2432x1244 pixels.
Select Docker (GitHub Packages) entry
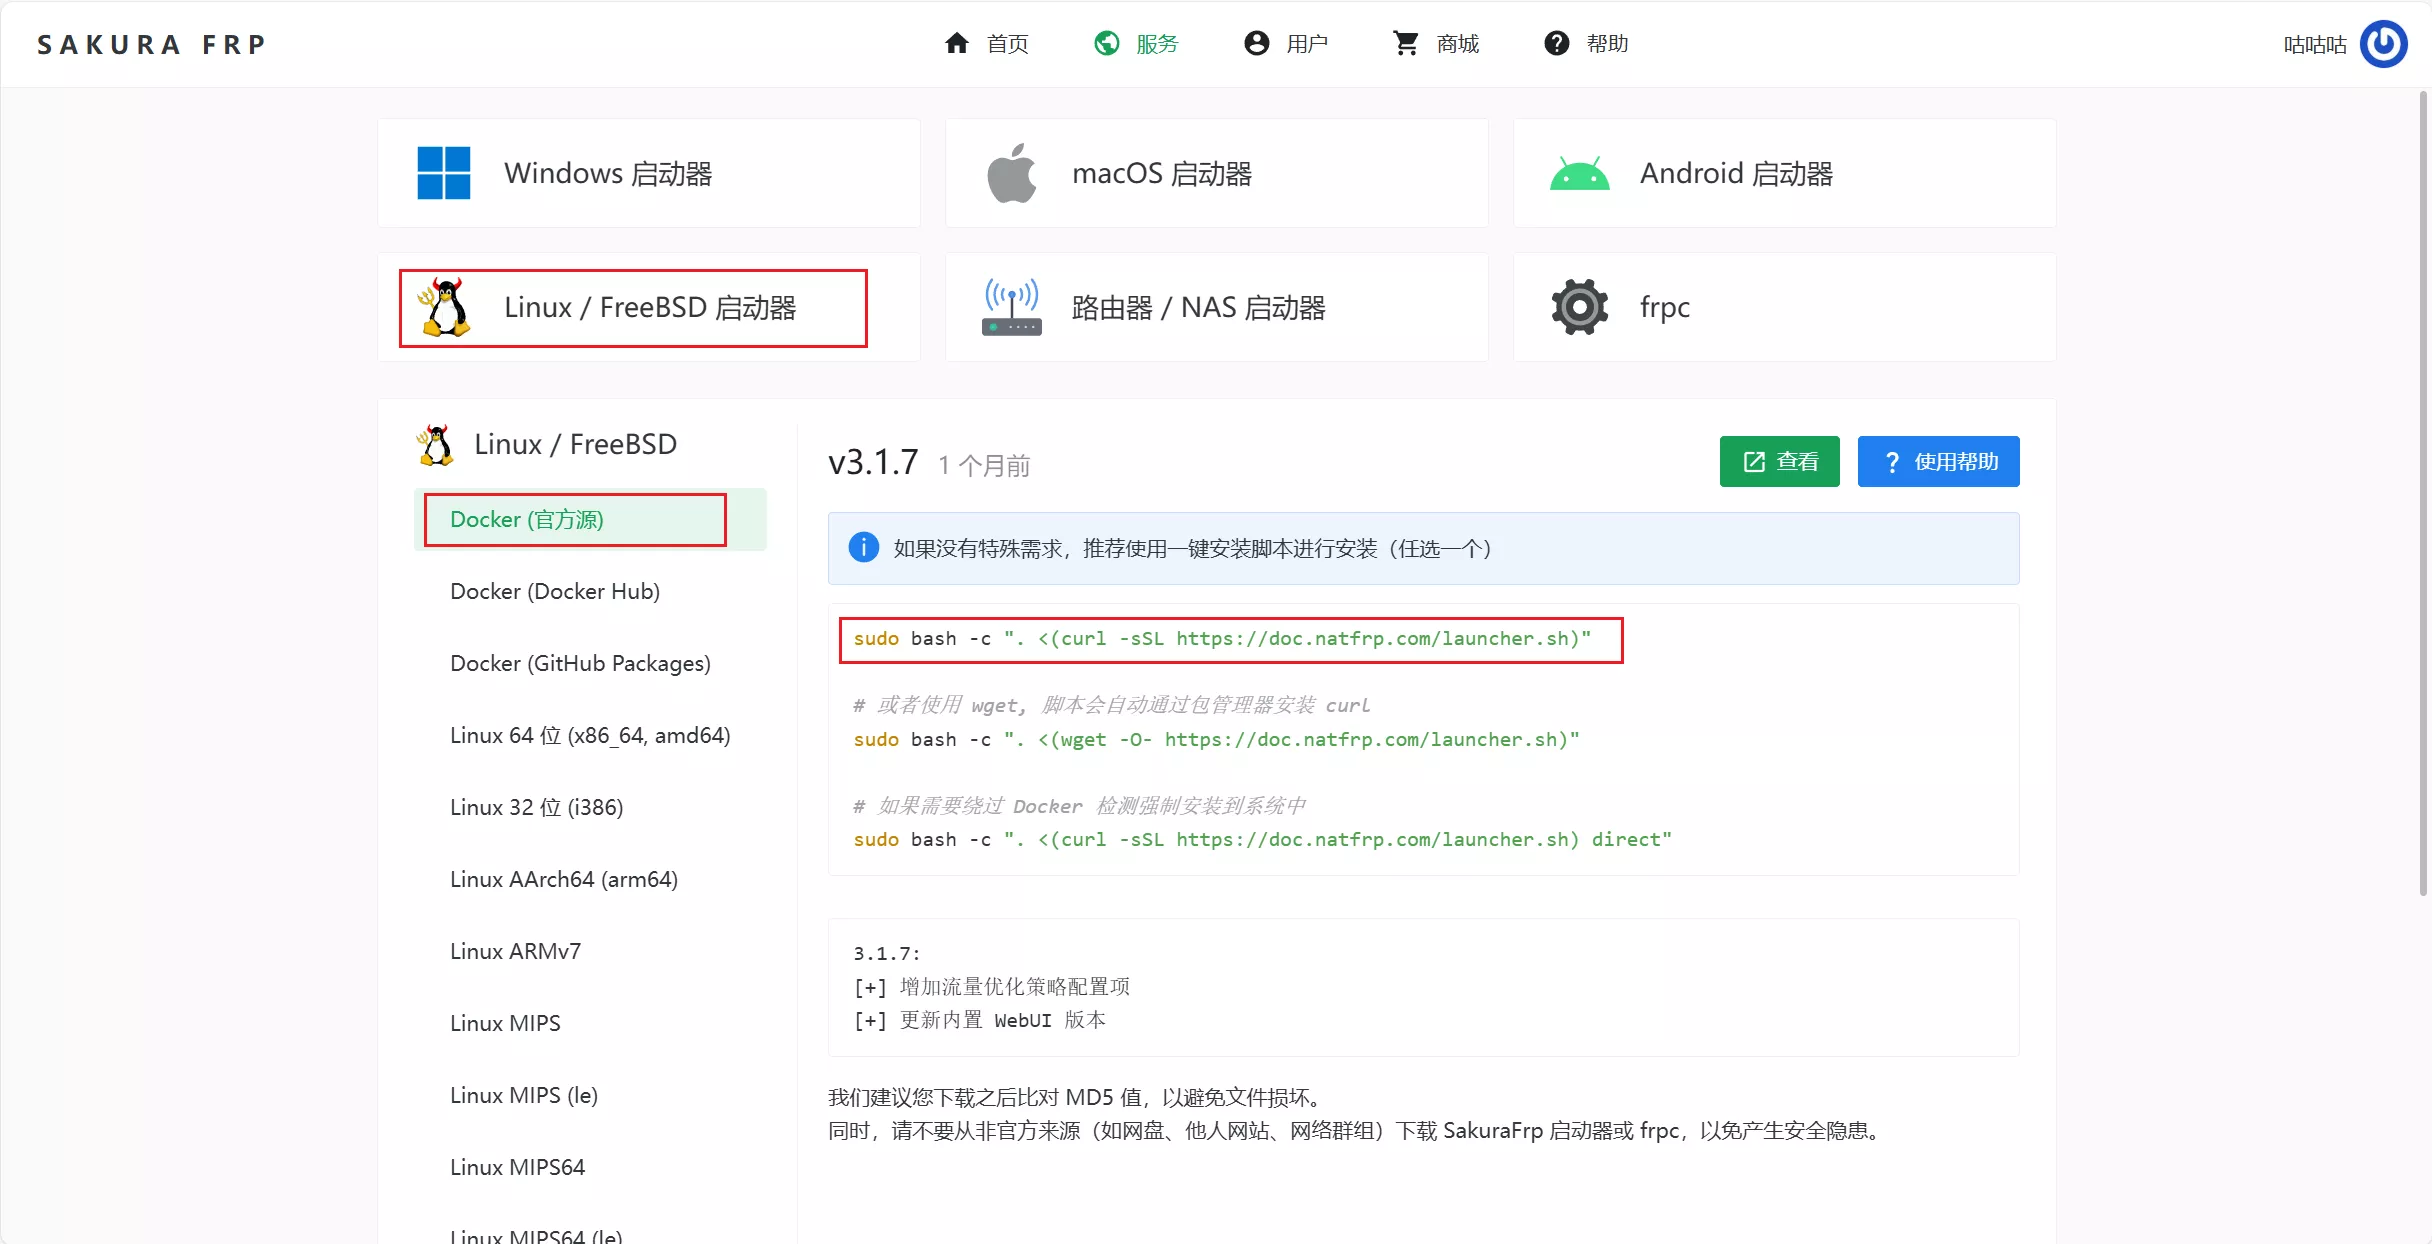click(x=580, y=663)
